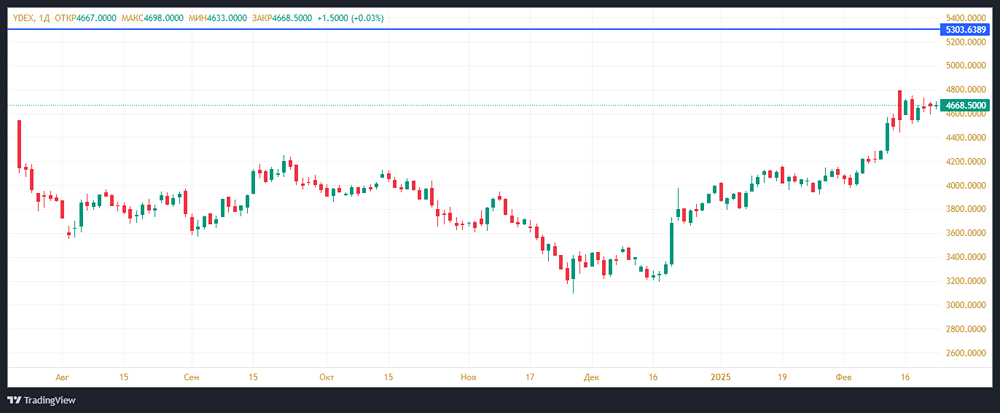1000x413 pixels.
Task: Click the 1Д interval label
Action: coord(44,18)
